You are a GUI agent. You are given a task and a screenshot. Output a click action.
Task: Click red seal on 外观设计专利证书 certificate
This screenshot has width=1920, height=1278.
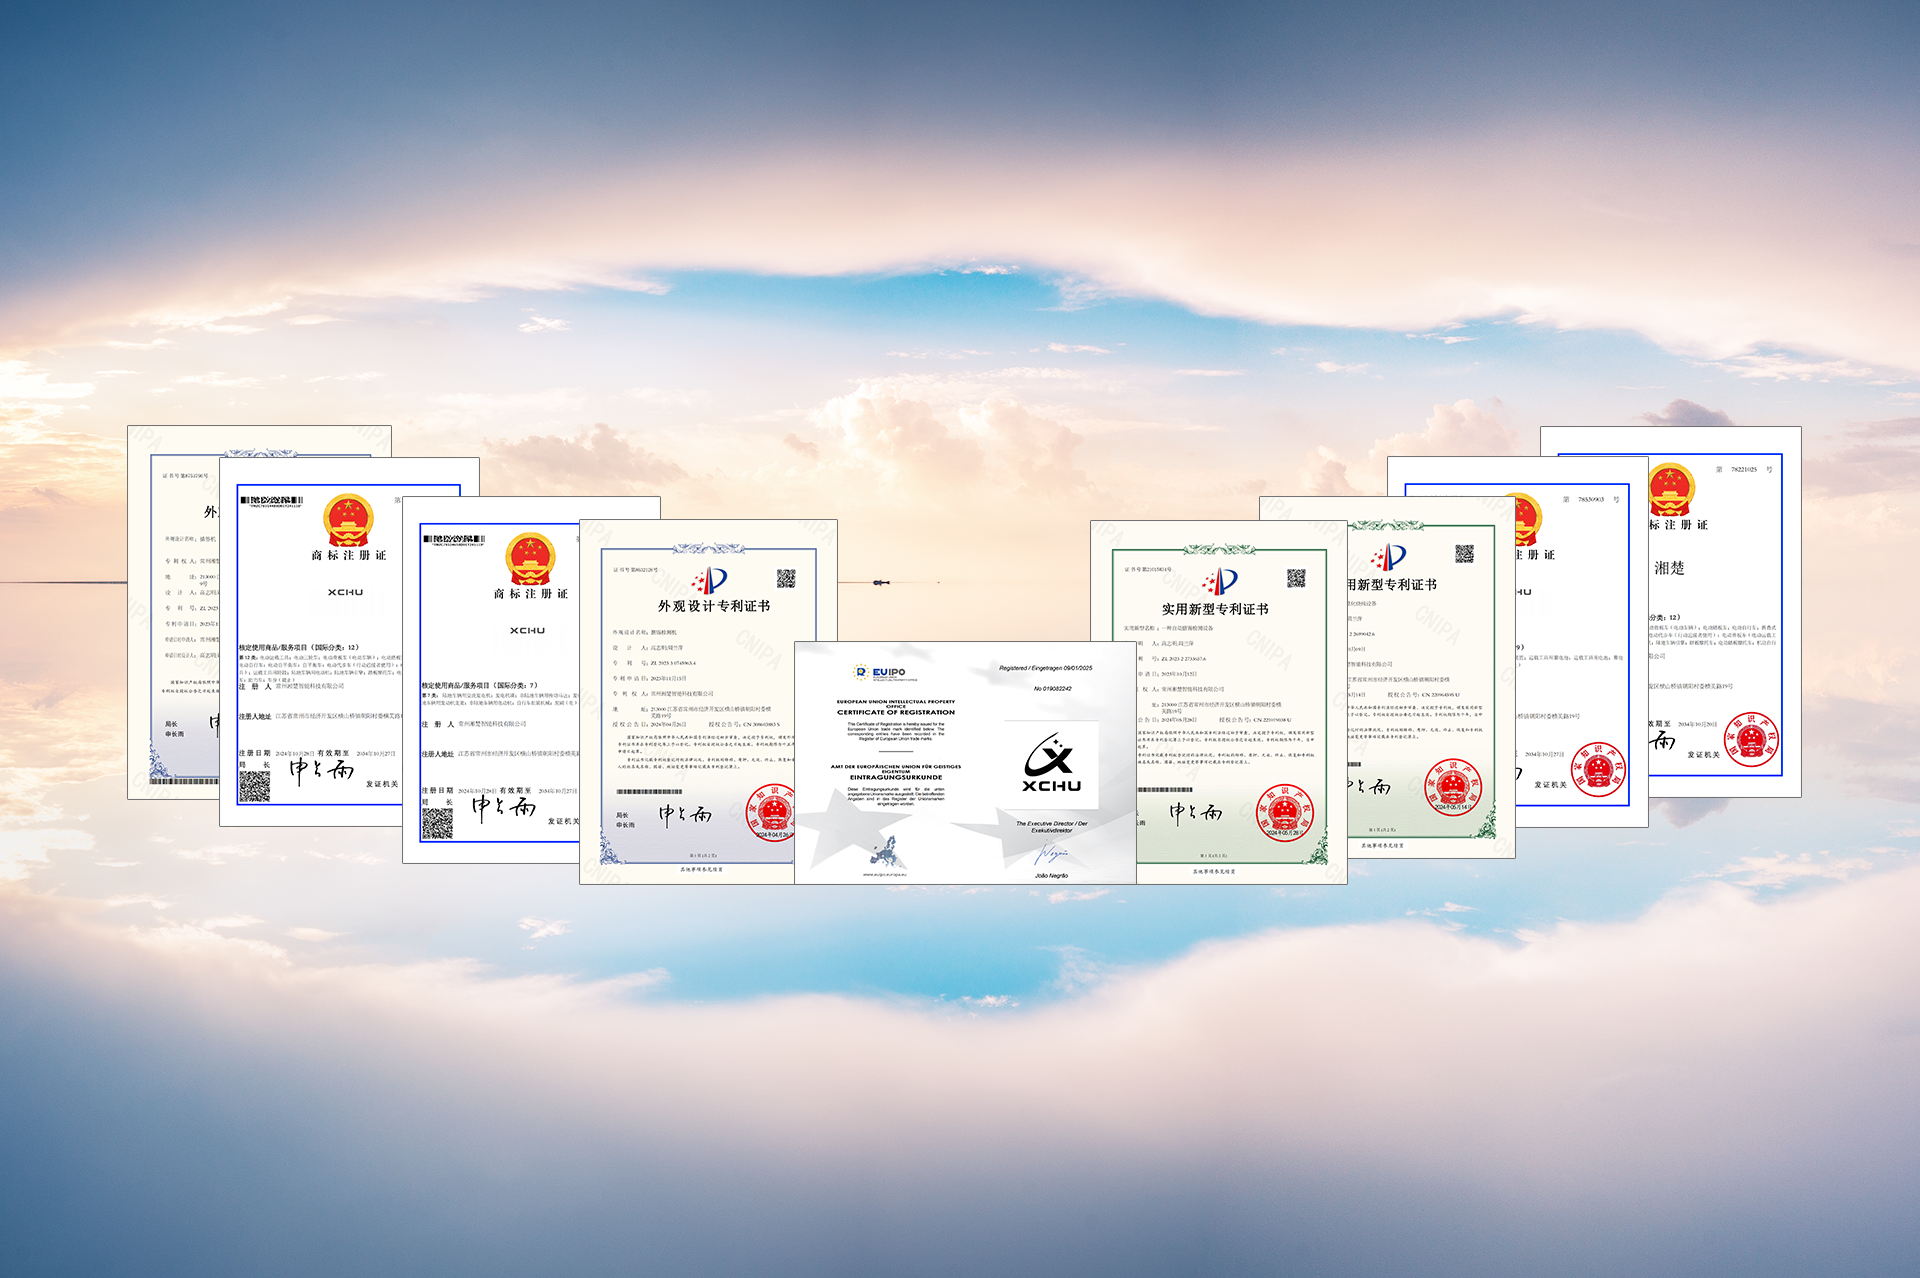click(771, 812)
